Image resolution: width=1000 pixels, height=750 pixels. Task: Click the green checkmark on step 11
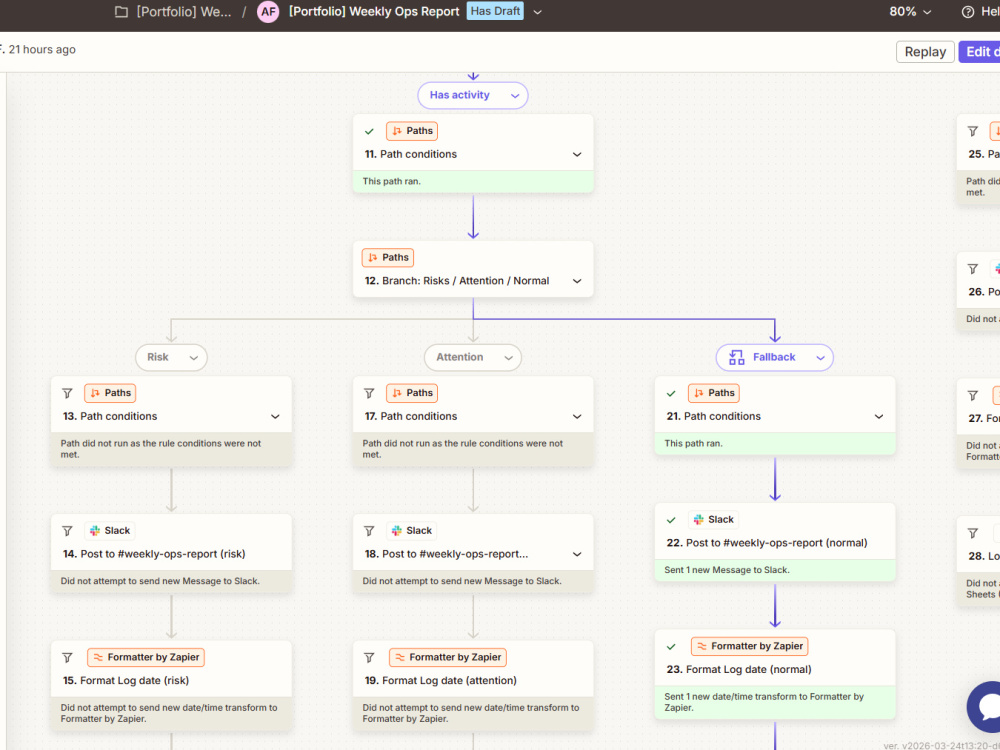tap(369, 131)
